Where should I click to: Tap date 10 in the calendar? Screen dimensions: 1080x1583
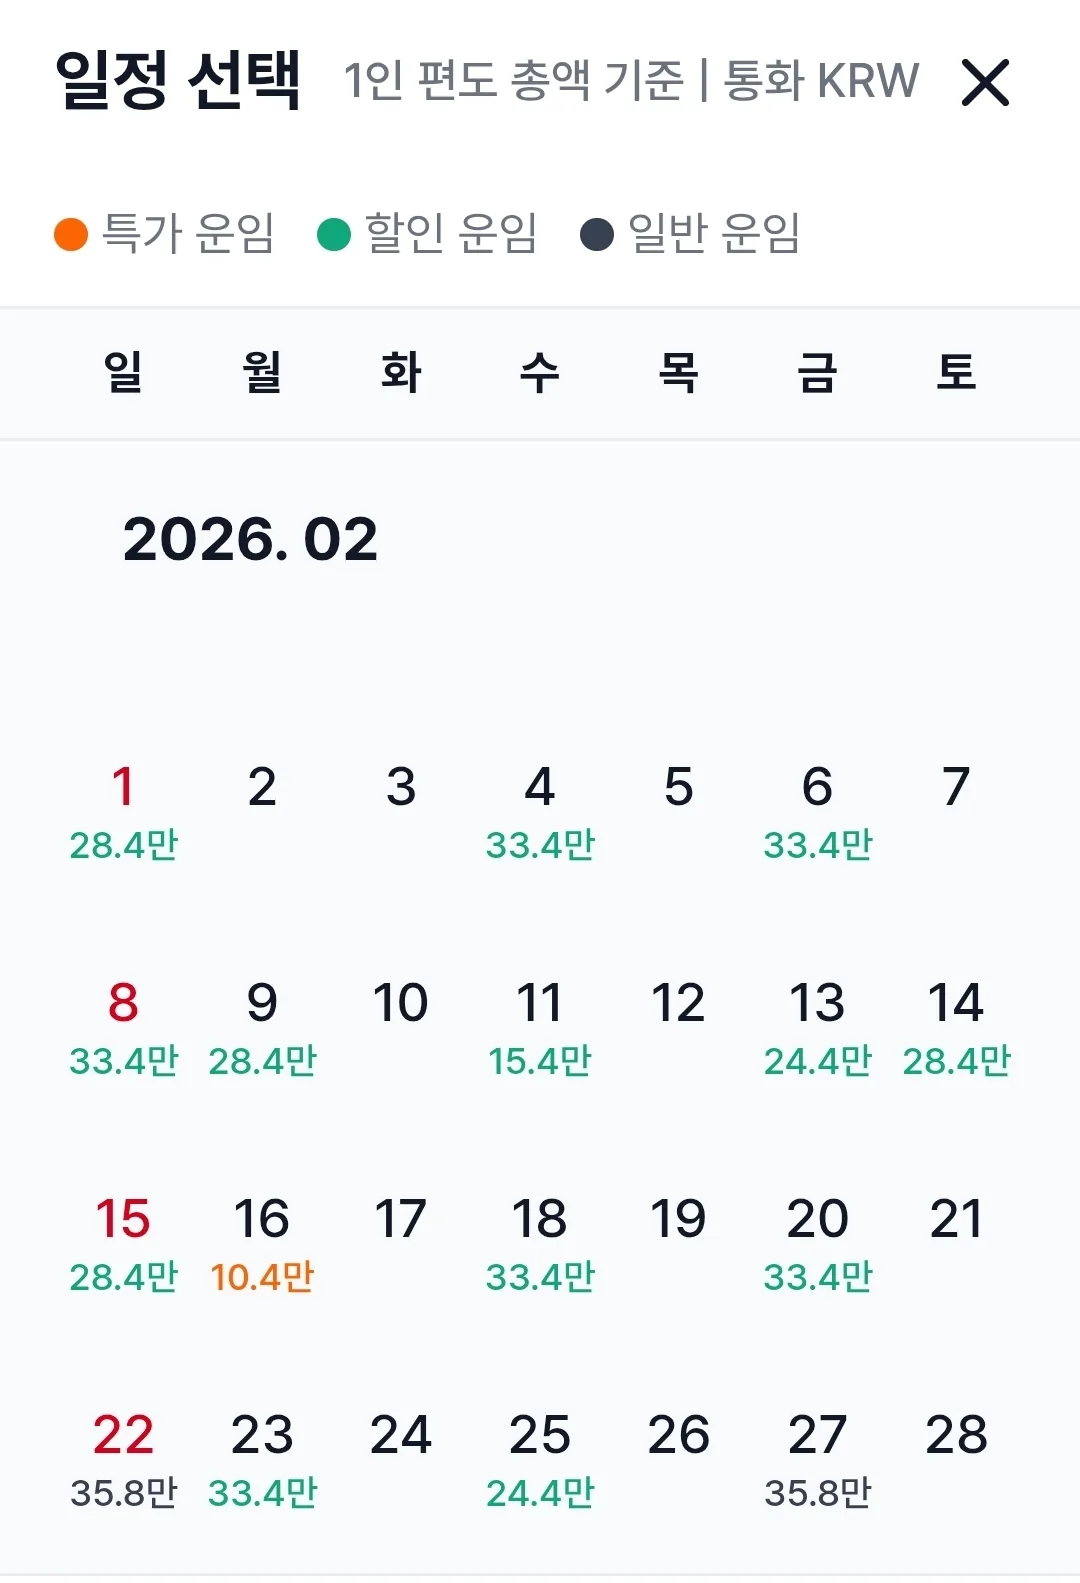(x=401, y=1003)
